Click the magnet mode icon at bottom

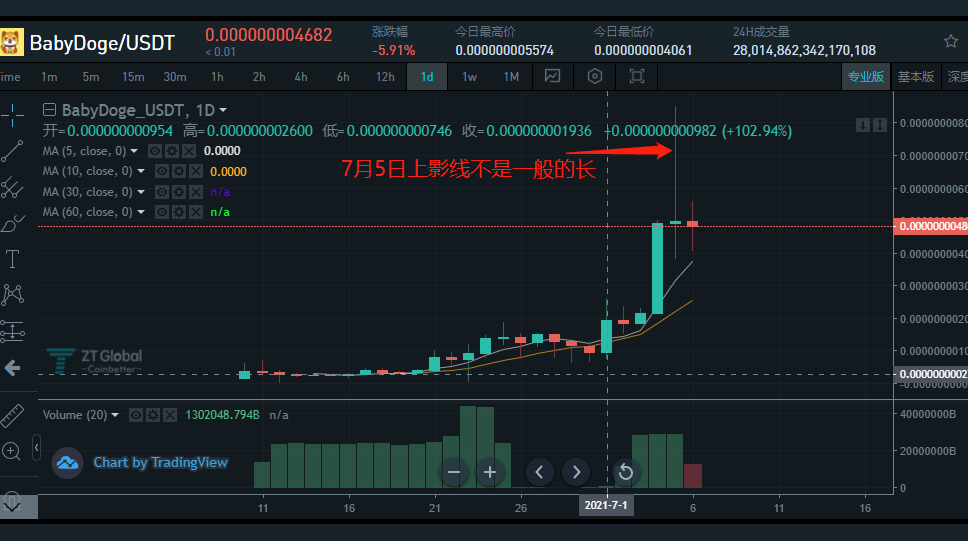[12, 503]
